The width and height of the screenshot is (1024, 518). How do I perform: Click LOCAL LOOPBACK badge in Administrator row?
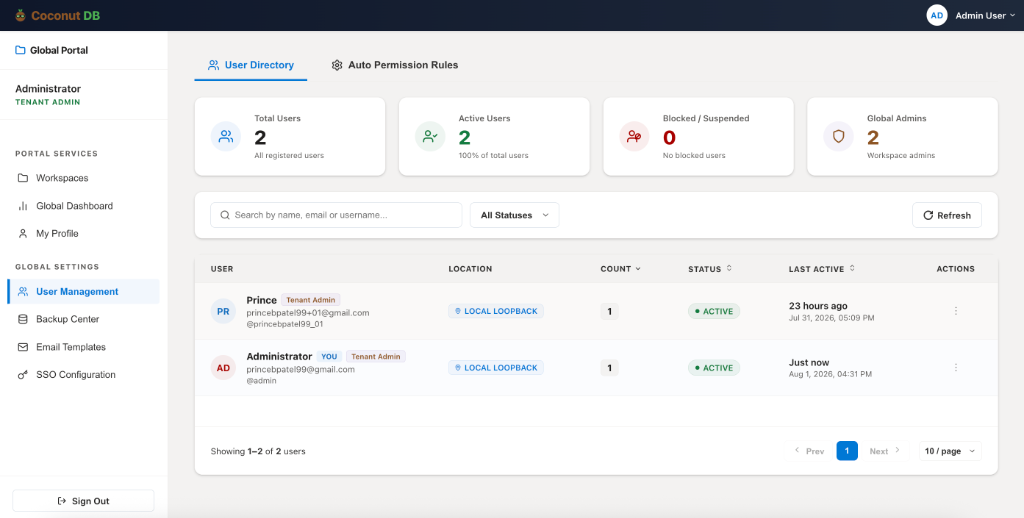click(x=496, y=368)
